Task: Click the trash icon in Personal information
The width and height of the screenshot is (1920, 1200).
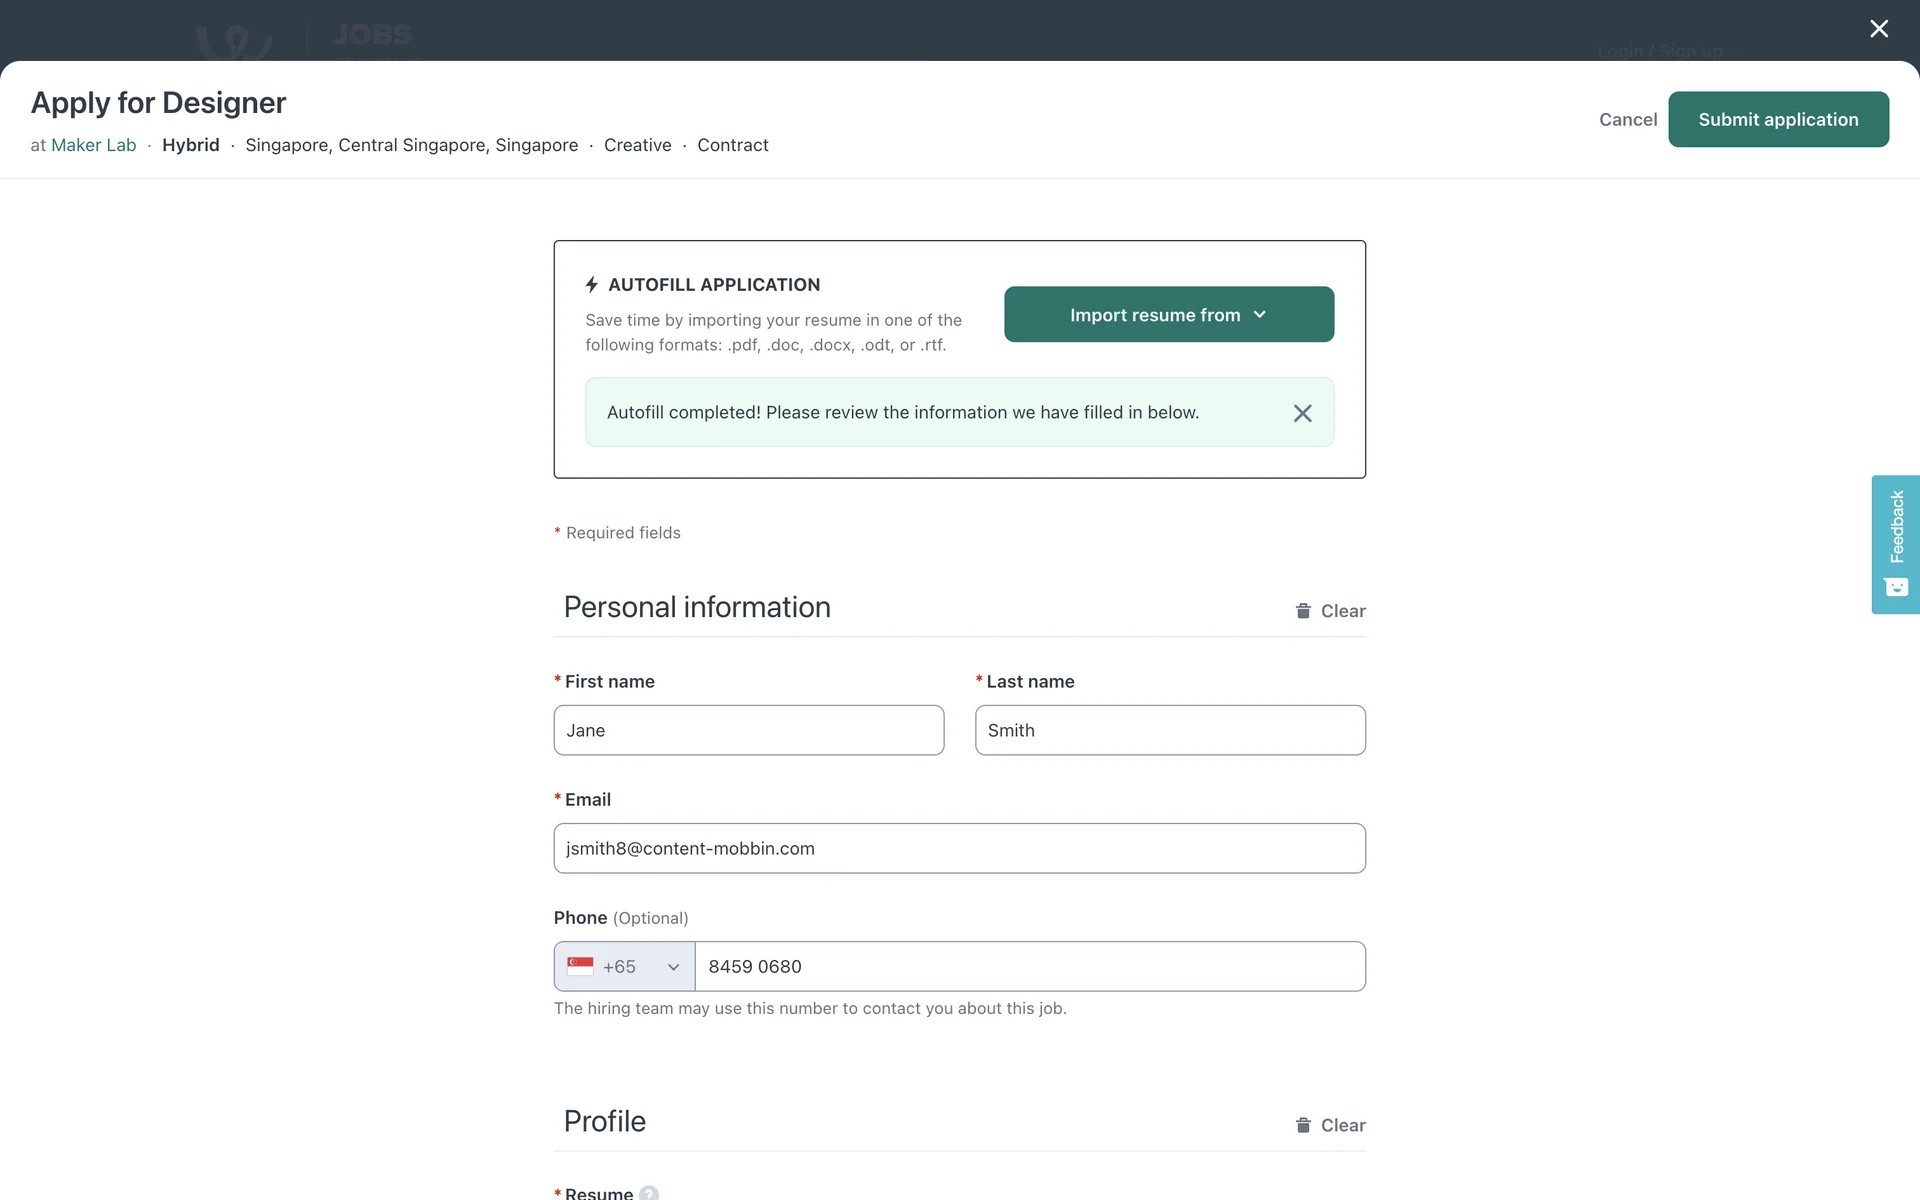Action: pos(1303,611)
